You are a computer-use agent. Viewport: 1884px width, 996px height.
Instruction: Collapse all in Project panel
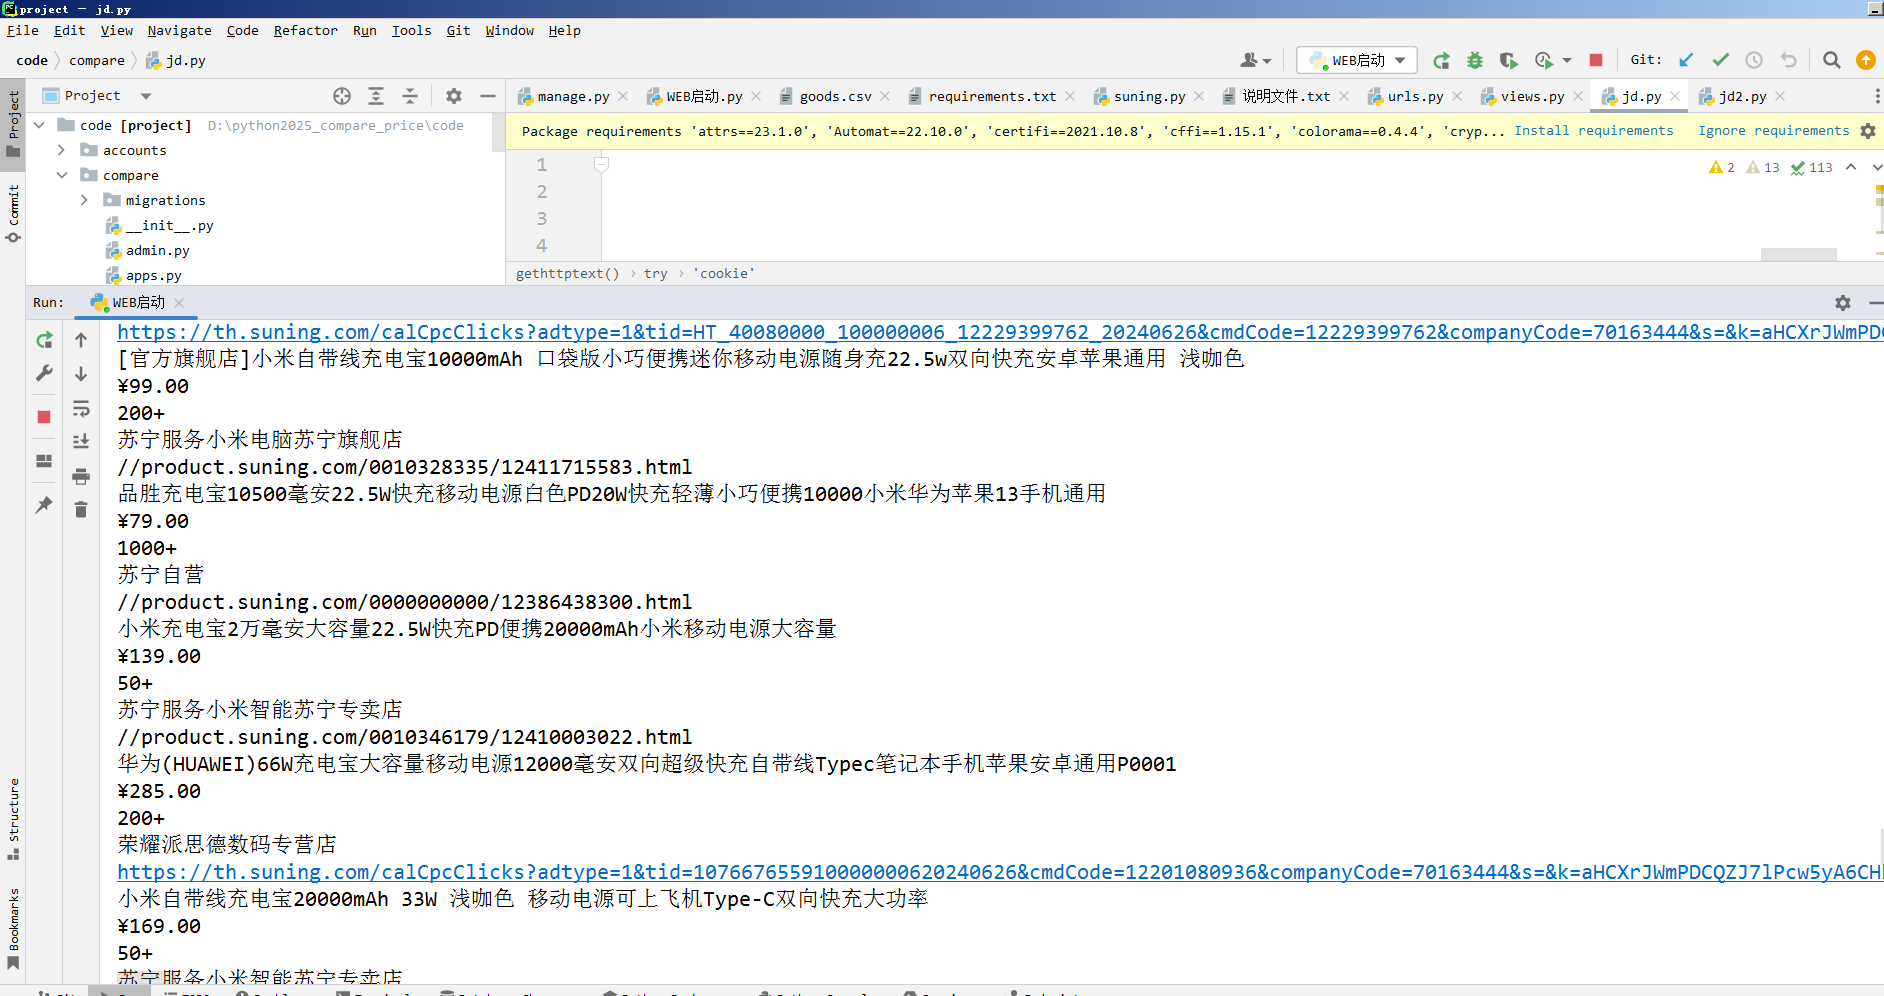410,96
